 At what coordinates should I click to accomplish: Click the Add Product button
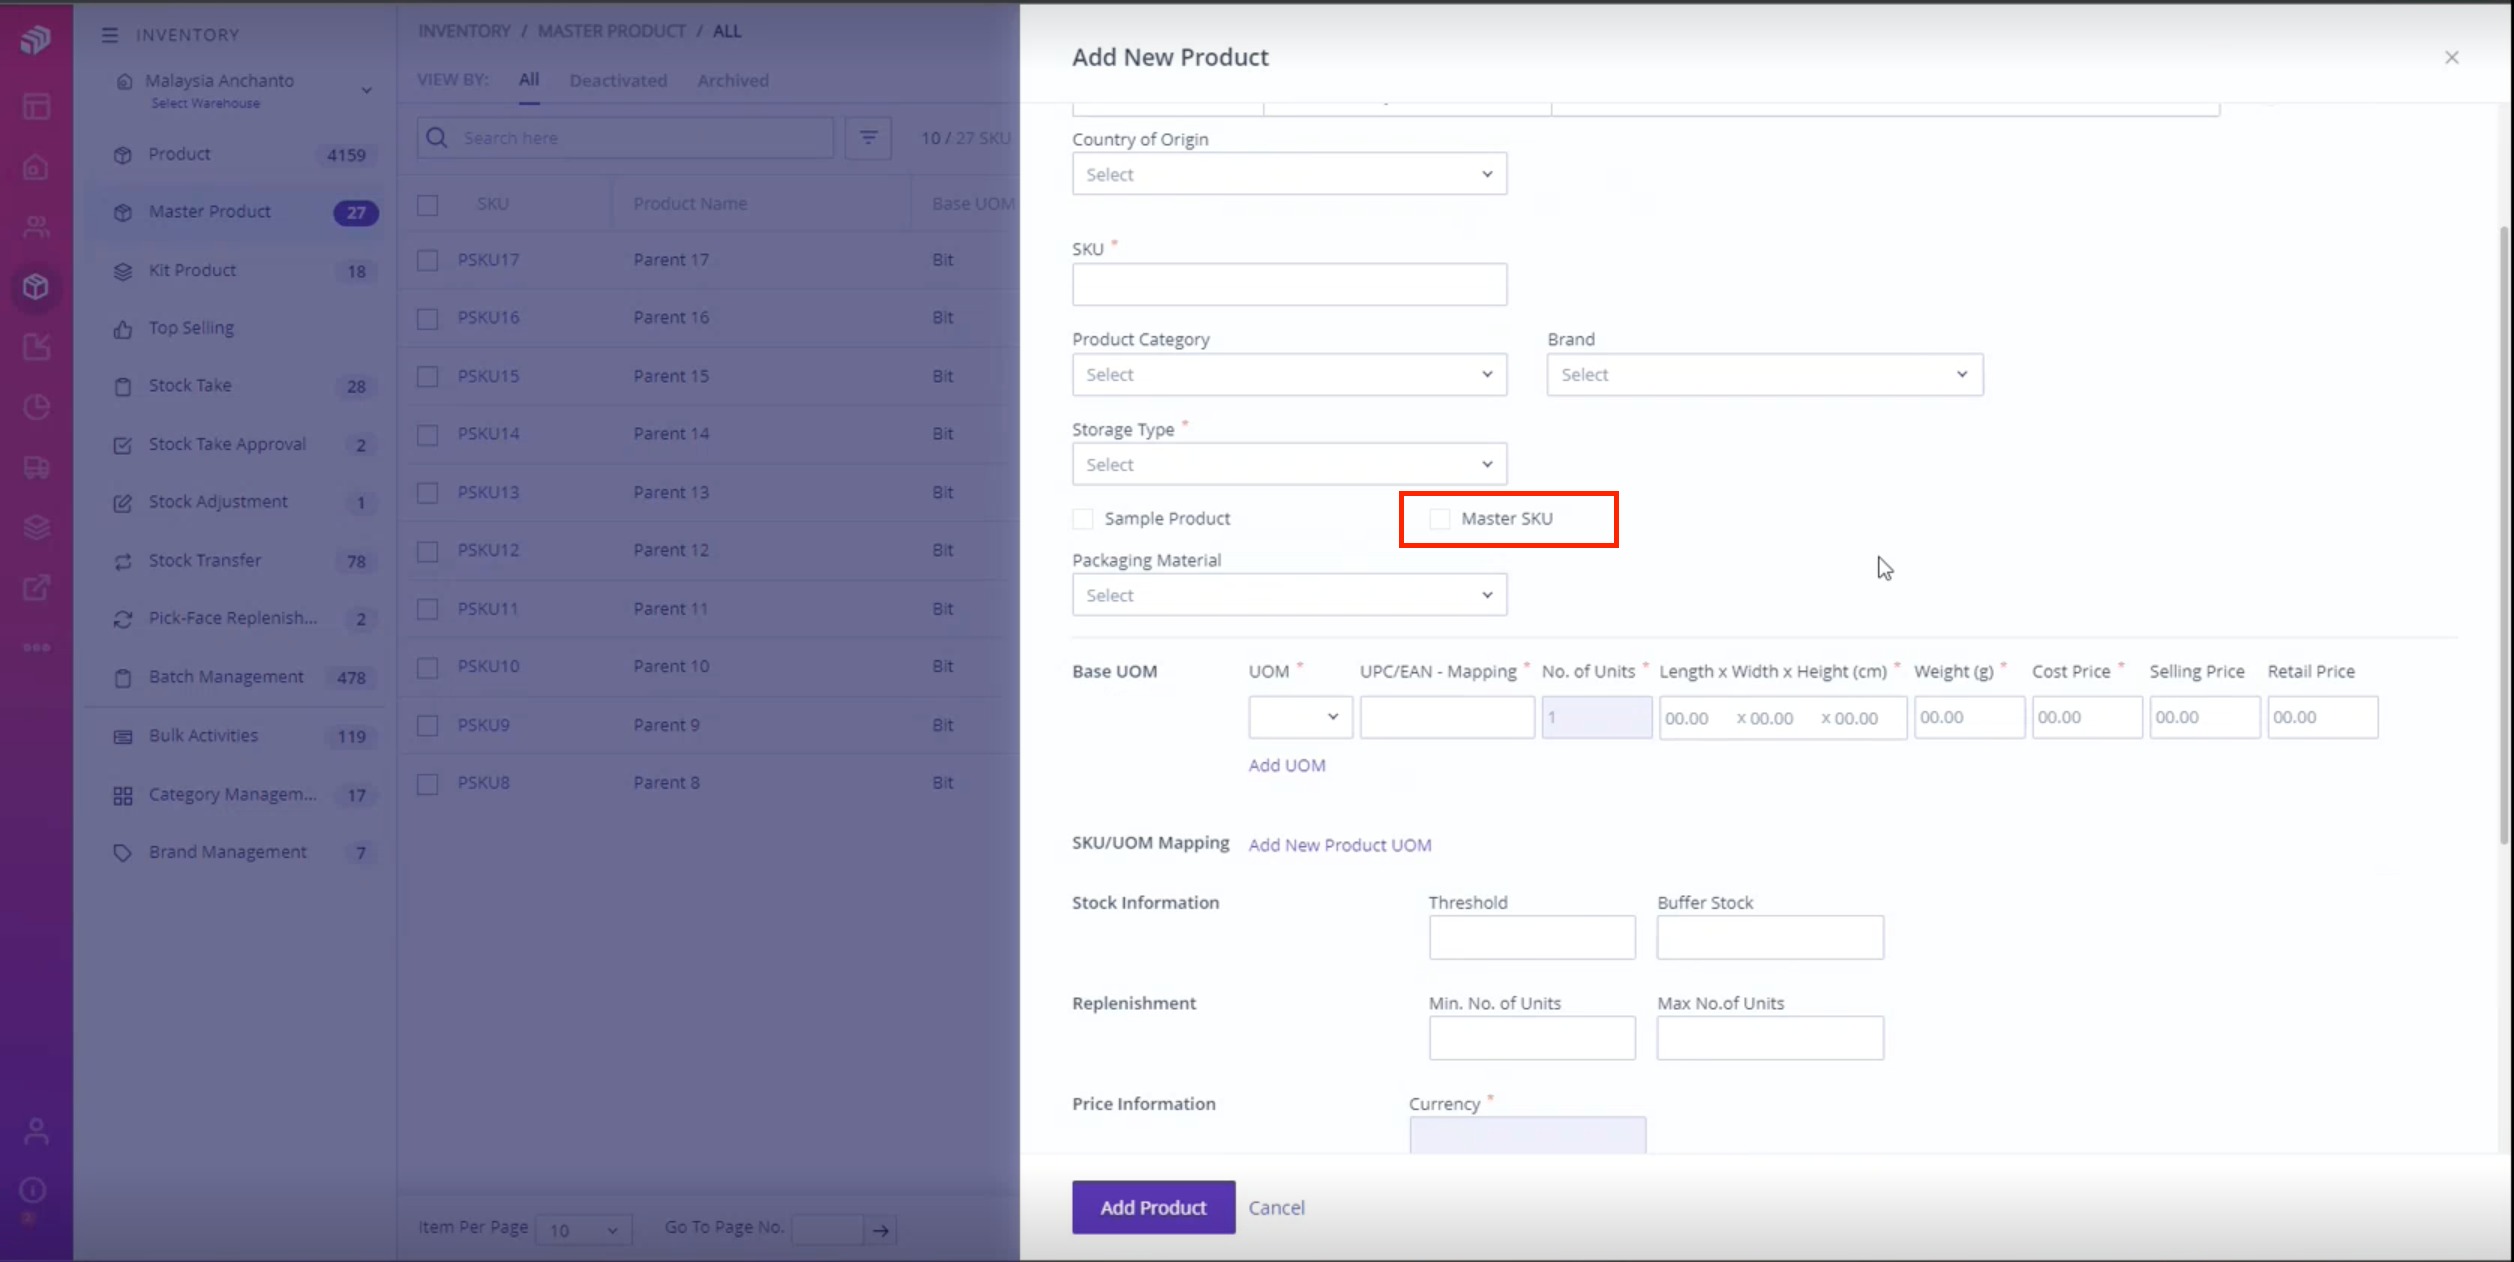pos(1152,1207)
